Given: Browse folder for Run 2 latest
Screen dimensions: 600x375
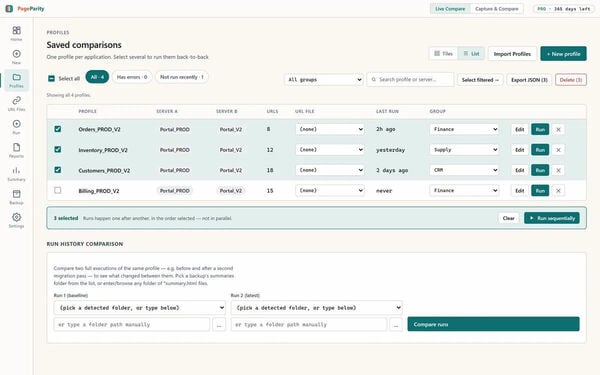Looking at the screenshot, I should 396,324.
